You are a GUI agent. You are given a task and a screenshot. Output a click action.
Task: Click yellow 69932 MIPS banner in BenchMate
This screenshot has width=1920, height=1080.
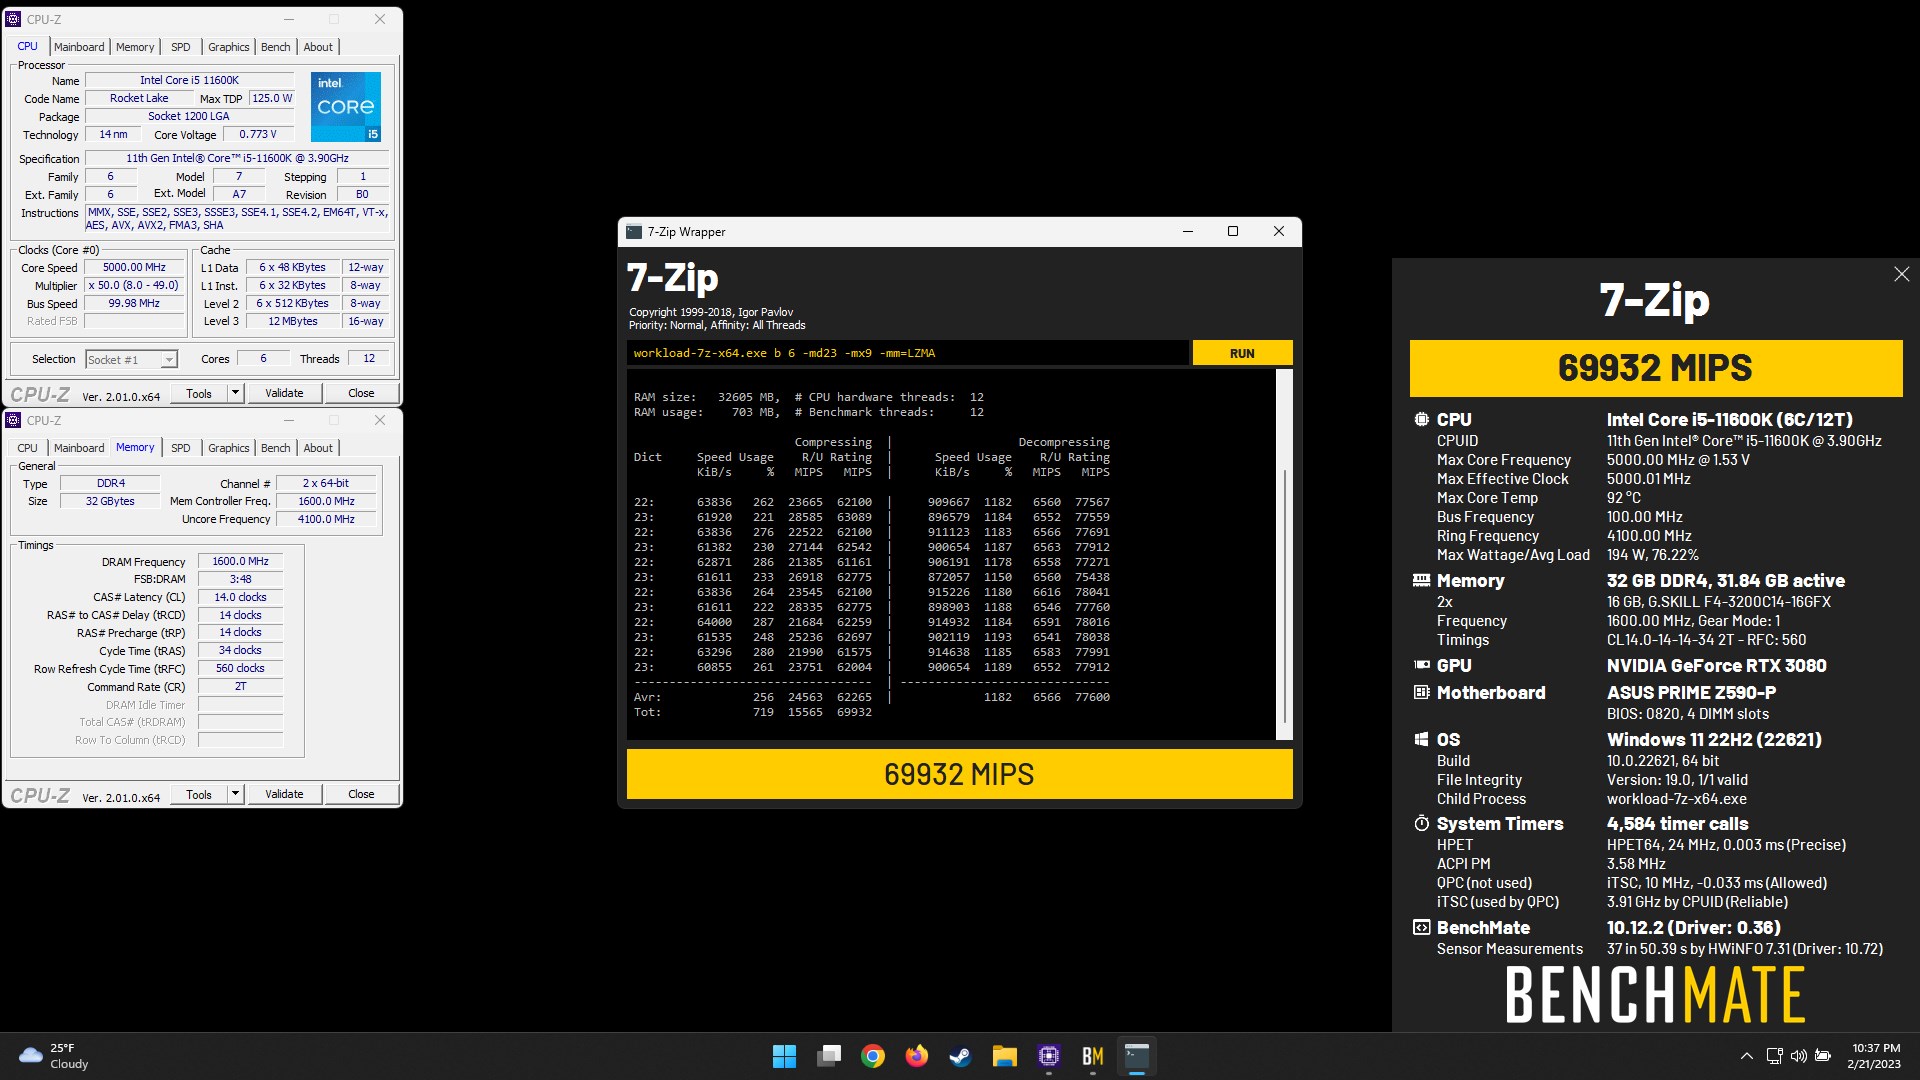pos(1656,368)
